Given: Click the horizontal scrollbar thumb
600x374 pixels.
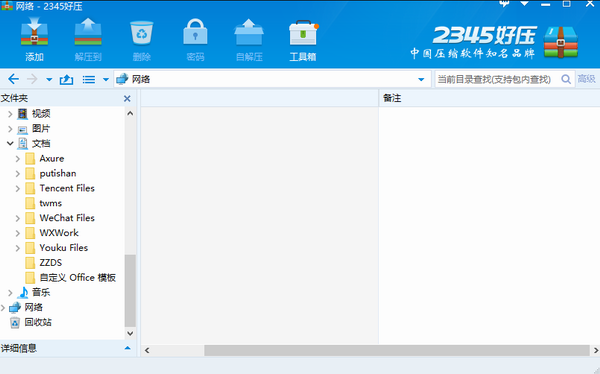Looking at the screenshot, I should click(397, 350).
